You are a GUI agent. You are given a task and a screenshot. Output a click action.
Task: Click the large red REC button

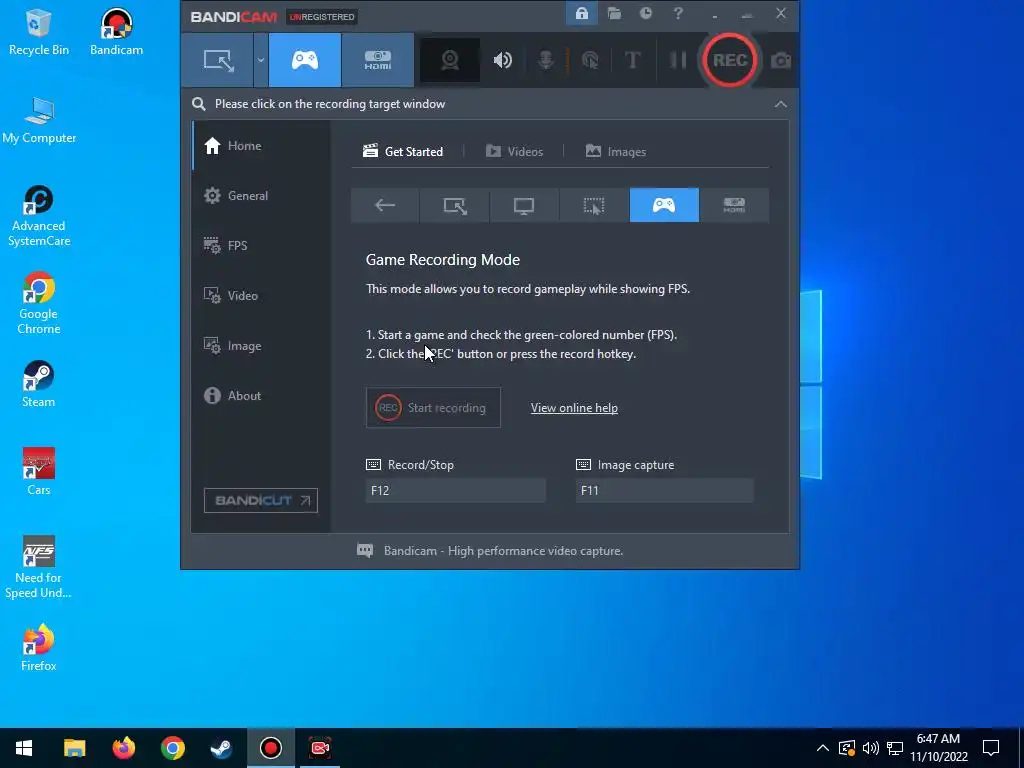pyautogui.click(x=729, y=60)
